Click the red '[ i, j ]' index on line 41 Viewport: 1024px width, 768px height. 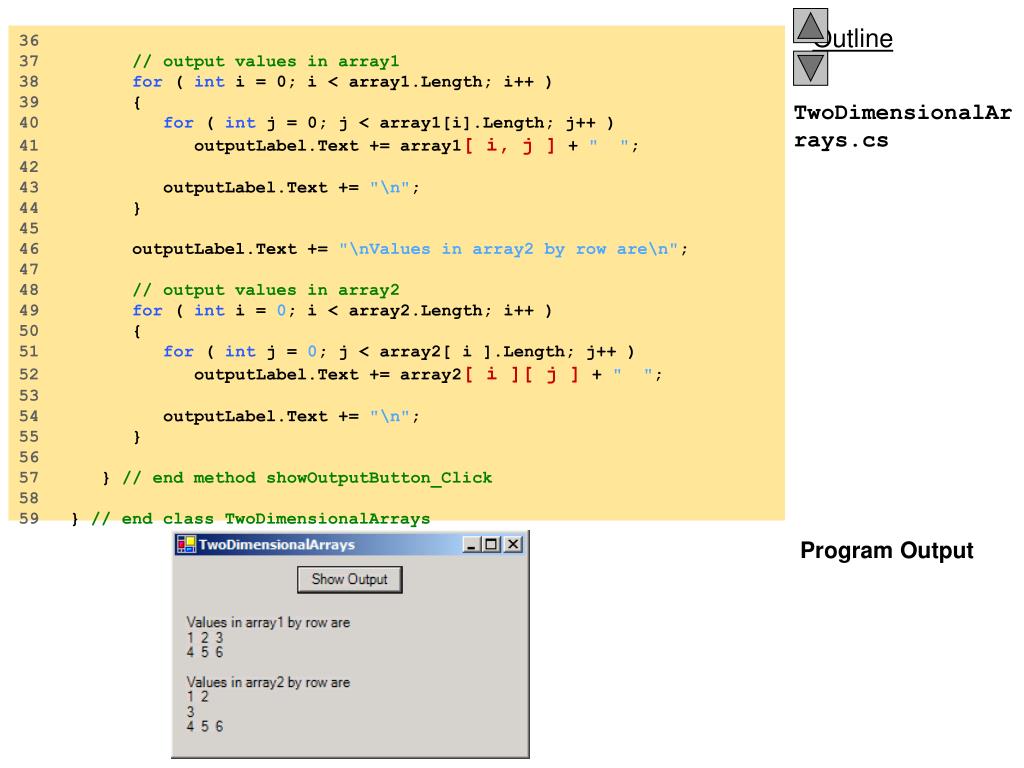[x=510, y=145]
